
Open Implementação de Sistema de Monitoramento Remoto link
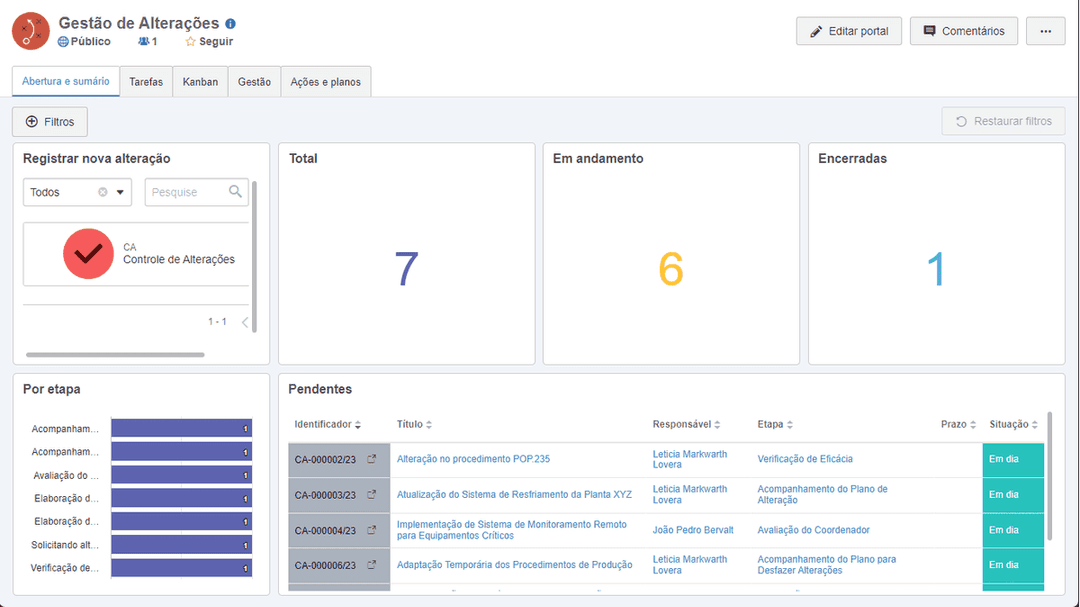click(x=512, y=530)
